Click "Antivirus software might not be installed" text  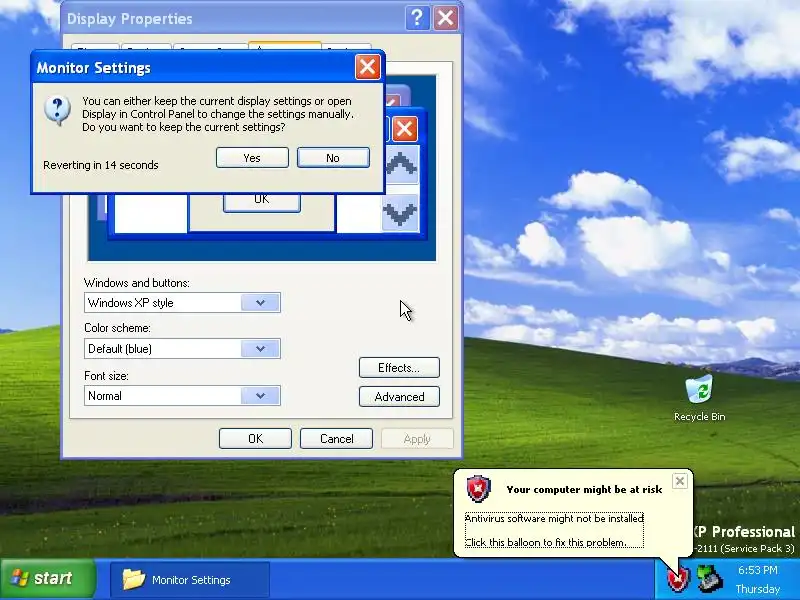[x=554, y=518]
